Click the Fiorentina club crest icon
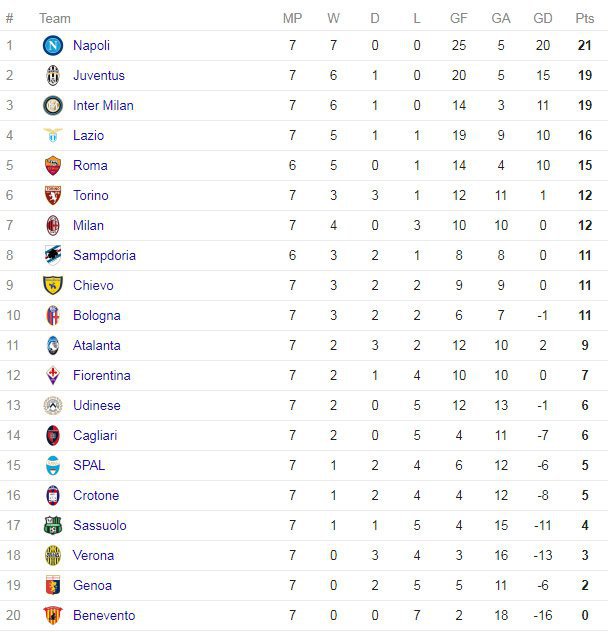Image resolution: width=608 pixels, height=632 pixels. [53, 375]
